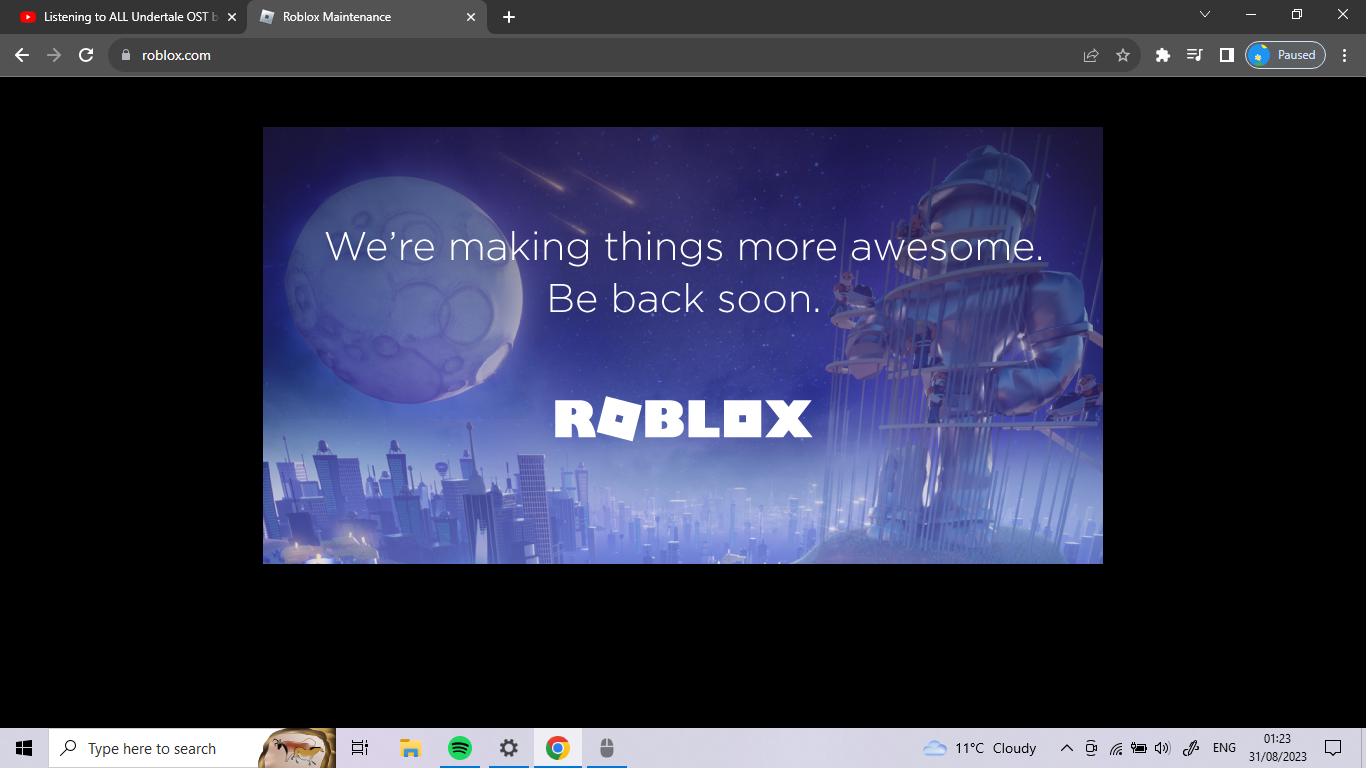
Task: Open the Windows Start menu
Action: 24,748
